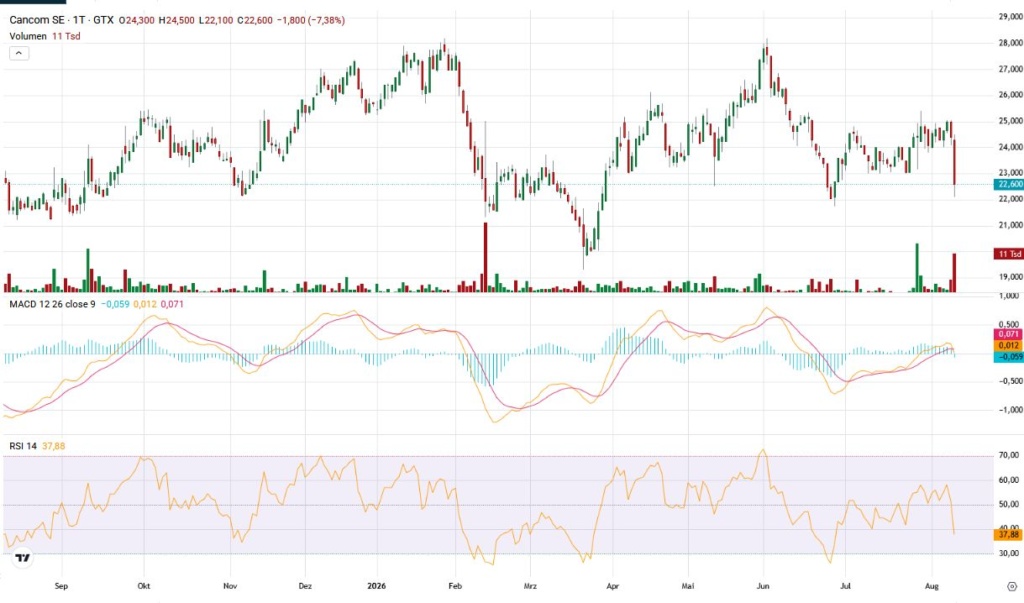Image resolution: width=1024 pixels, height=603 pixels.
Task: Click the 26,000 price scale label
Action: point(1010,95)
